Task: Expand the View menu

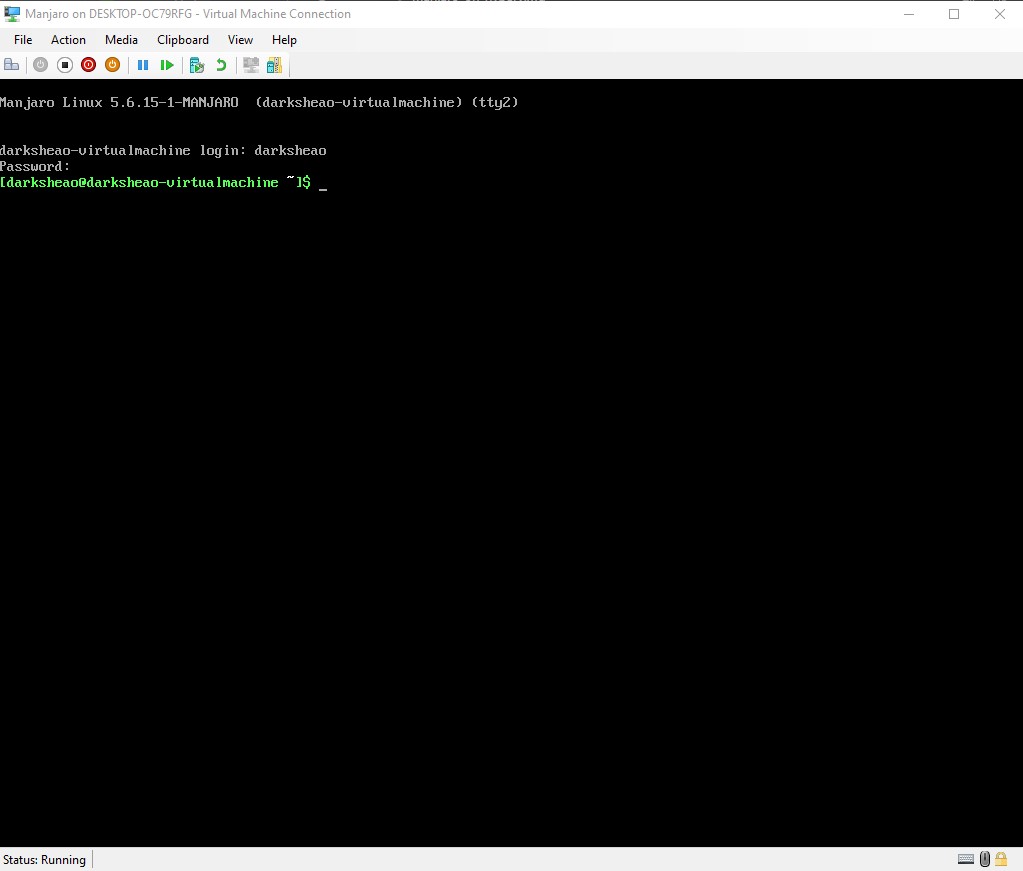Action: coord(240,40)
